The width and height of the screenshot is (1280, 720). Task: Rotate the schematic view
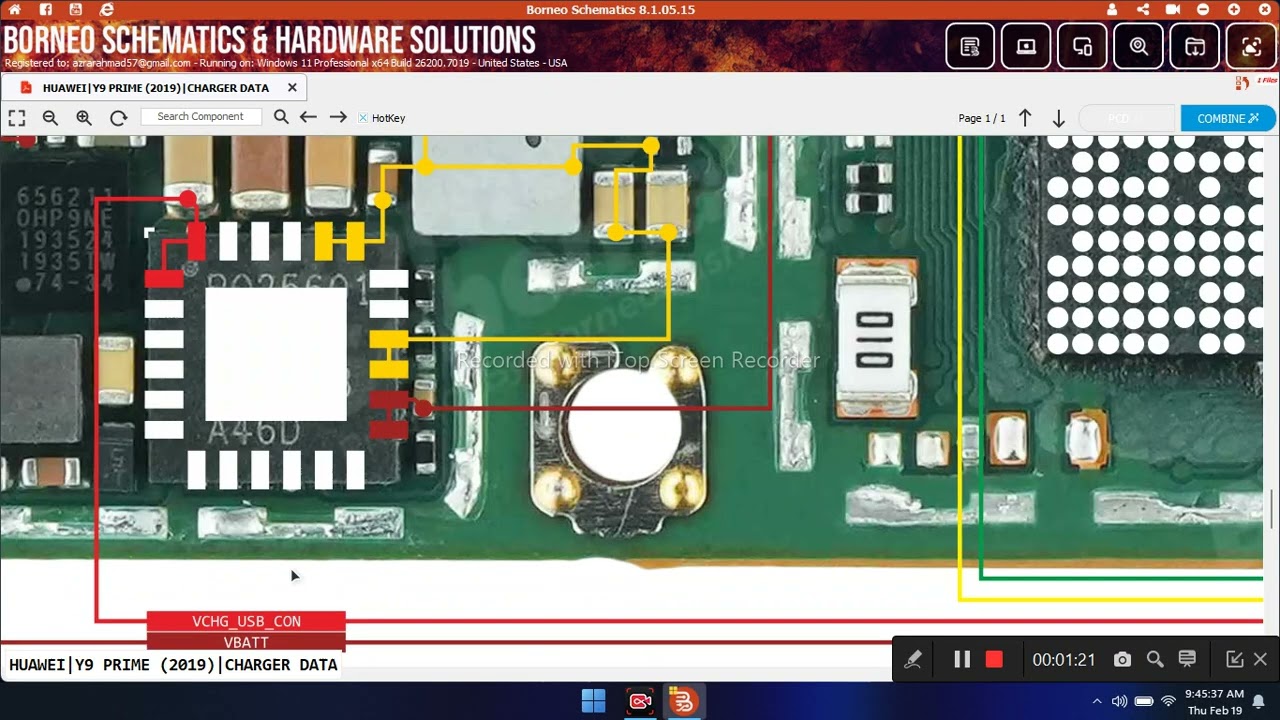click(118, 118)
